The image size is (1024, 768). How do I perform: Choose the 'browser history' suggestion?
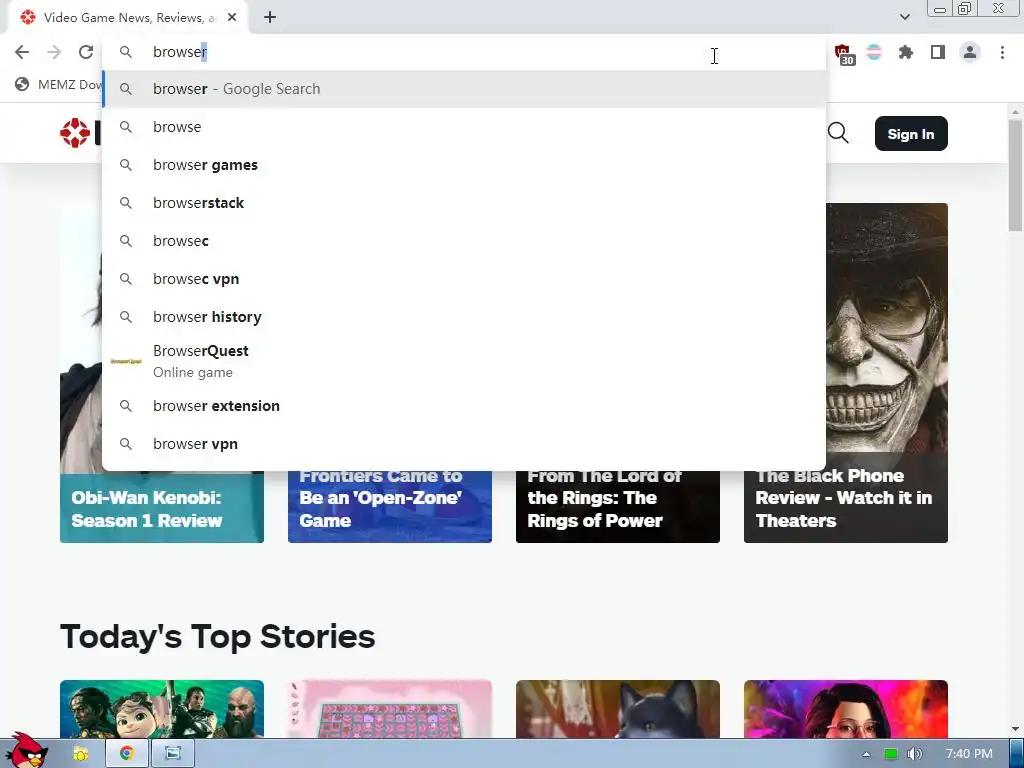click(x=464, y=316)
